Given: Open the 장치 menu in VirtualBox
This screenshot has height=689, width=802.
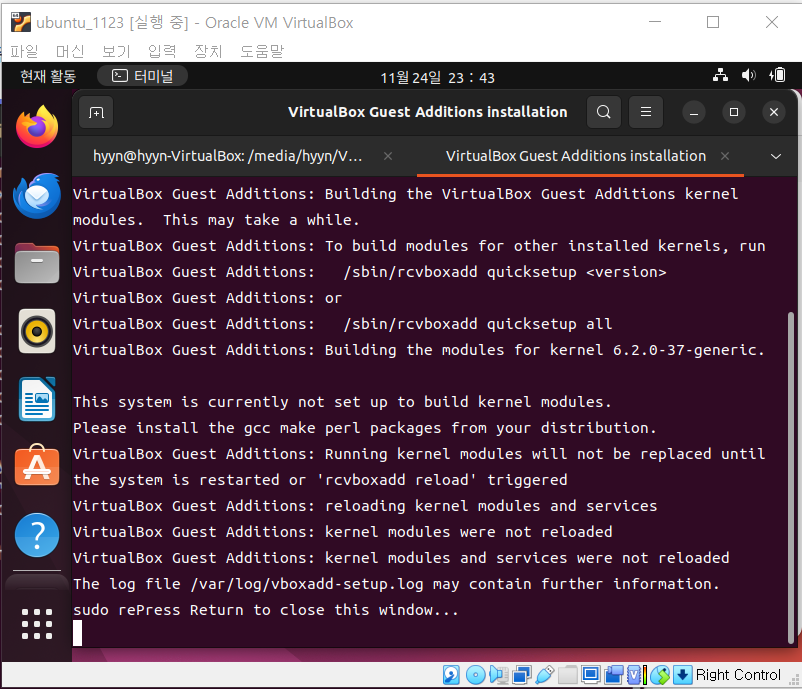Looking at the screenshot, I should [208, 51].
